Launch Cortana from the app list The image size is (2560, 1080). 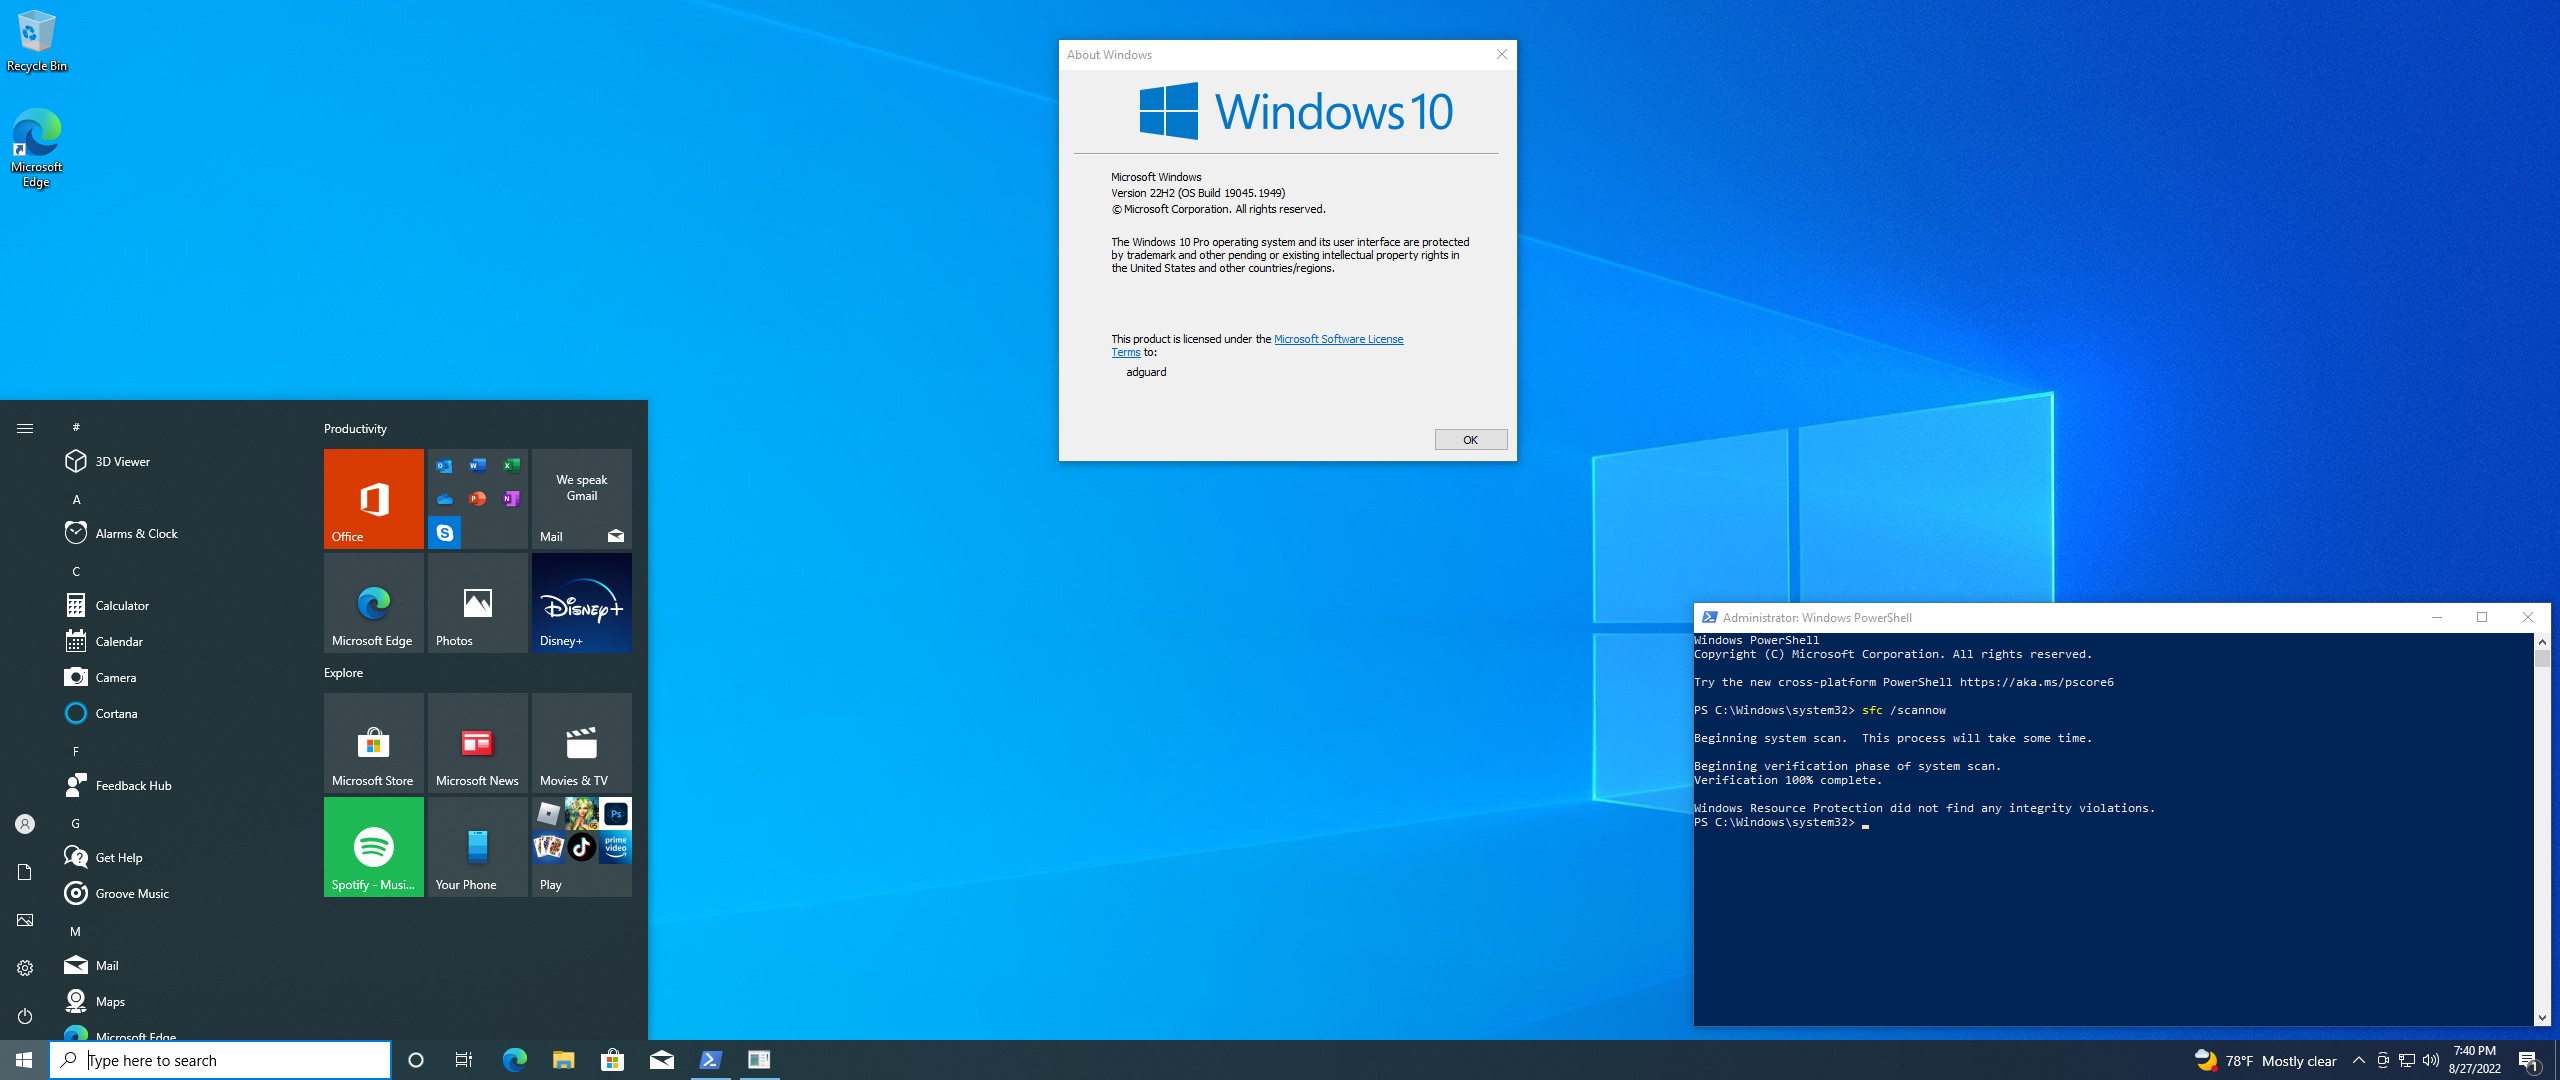click(180, 713)
